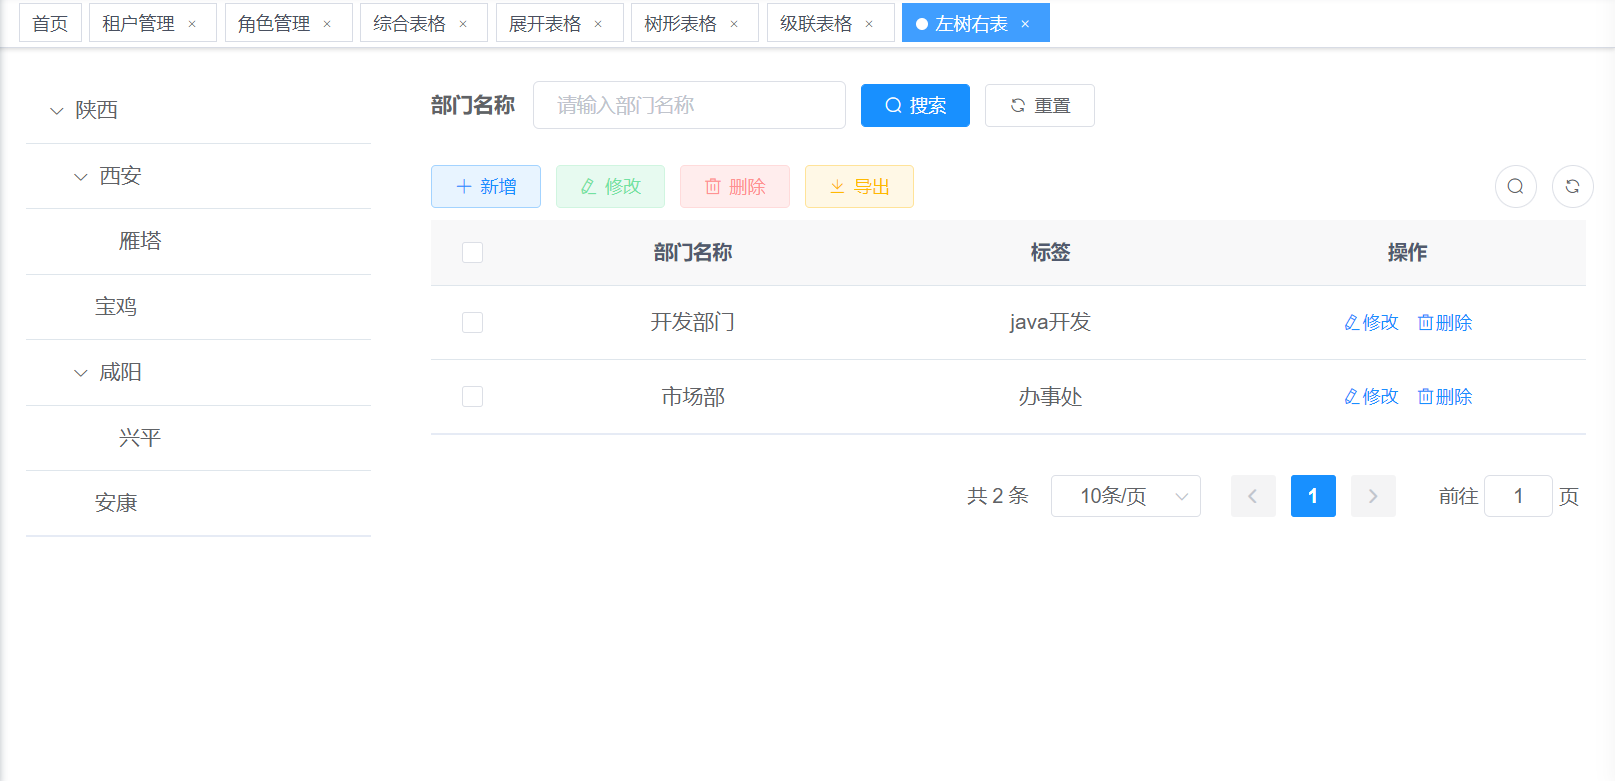Click the round refresh table icon
This screenshot has width=1615, height=781.
(x=1572, y=186)
